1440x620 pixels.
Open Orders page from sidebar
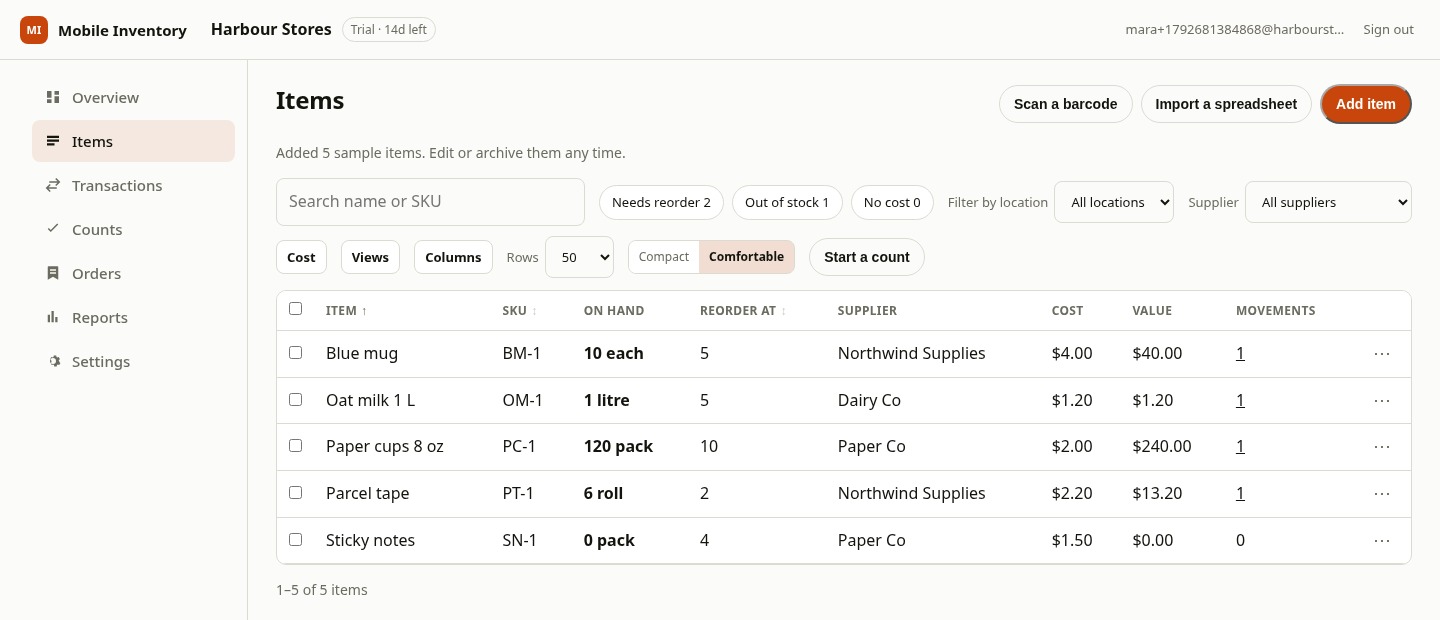pos(133,273)
